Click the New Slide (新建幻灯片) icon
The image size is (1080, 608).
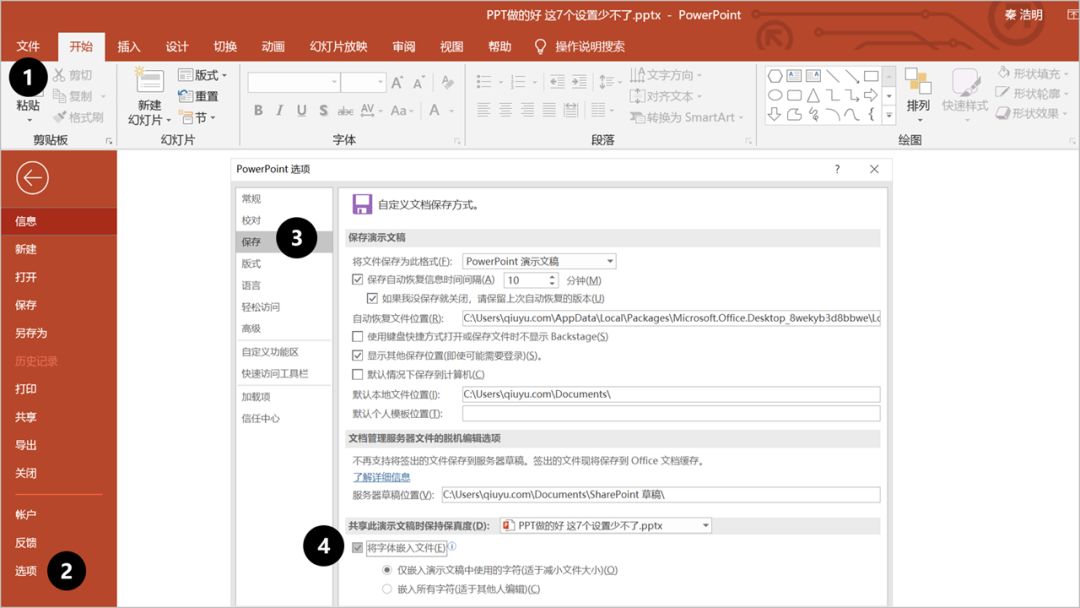tap(149, 81)
